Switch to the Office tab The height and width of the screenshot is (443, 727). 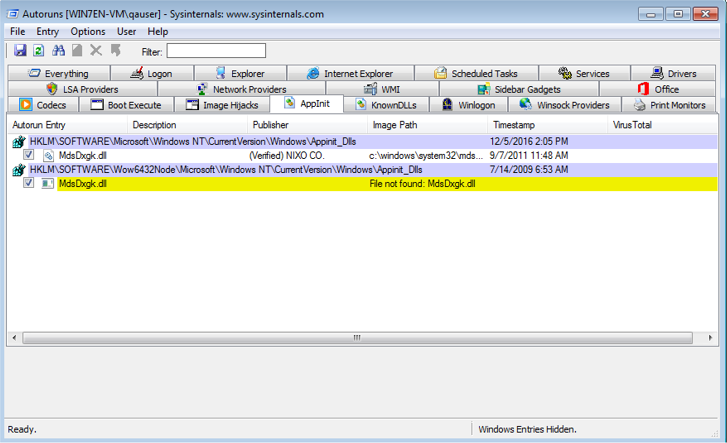[658, 89]
